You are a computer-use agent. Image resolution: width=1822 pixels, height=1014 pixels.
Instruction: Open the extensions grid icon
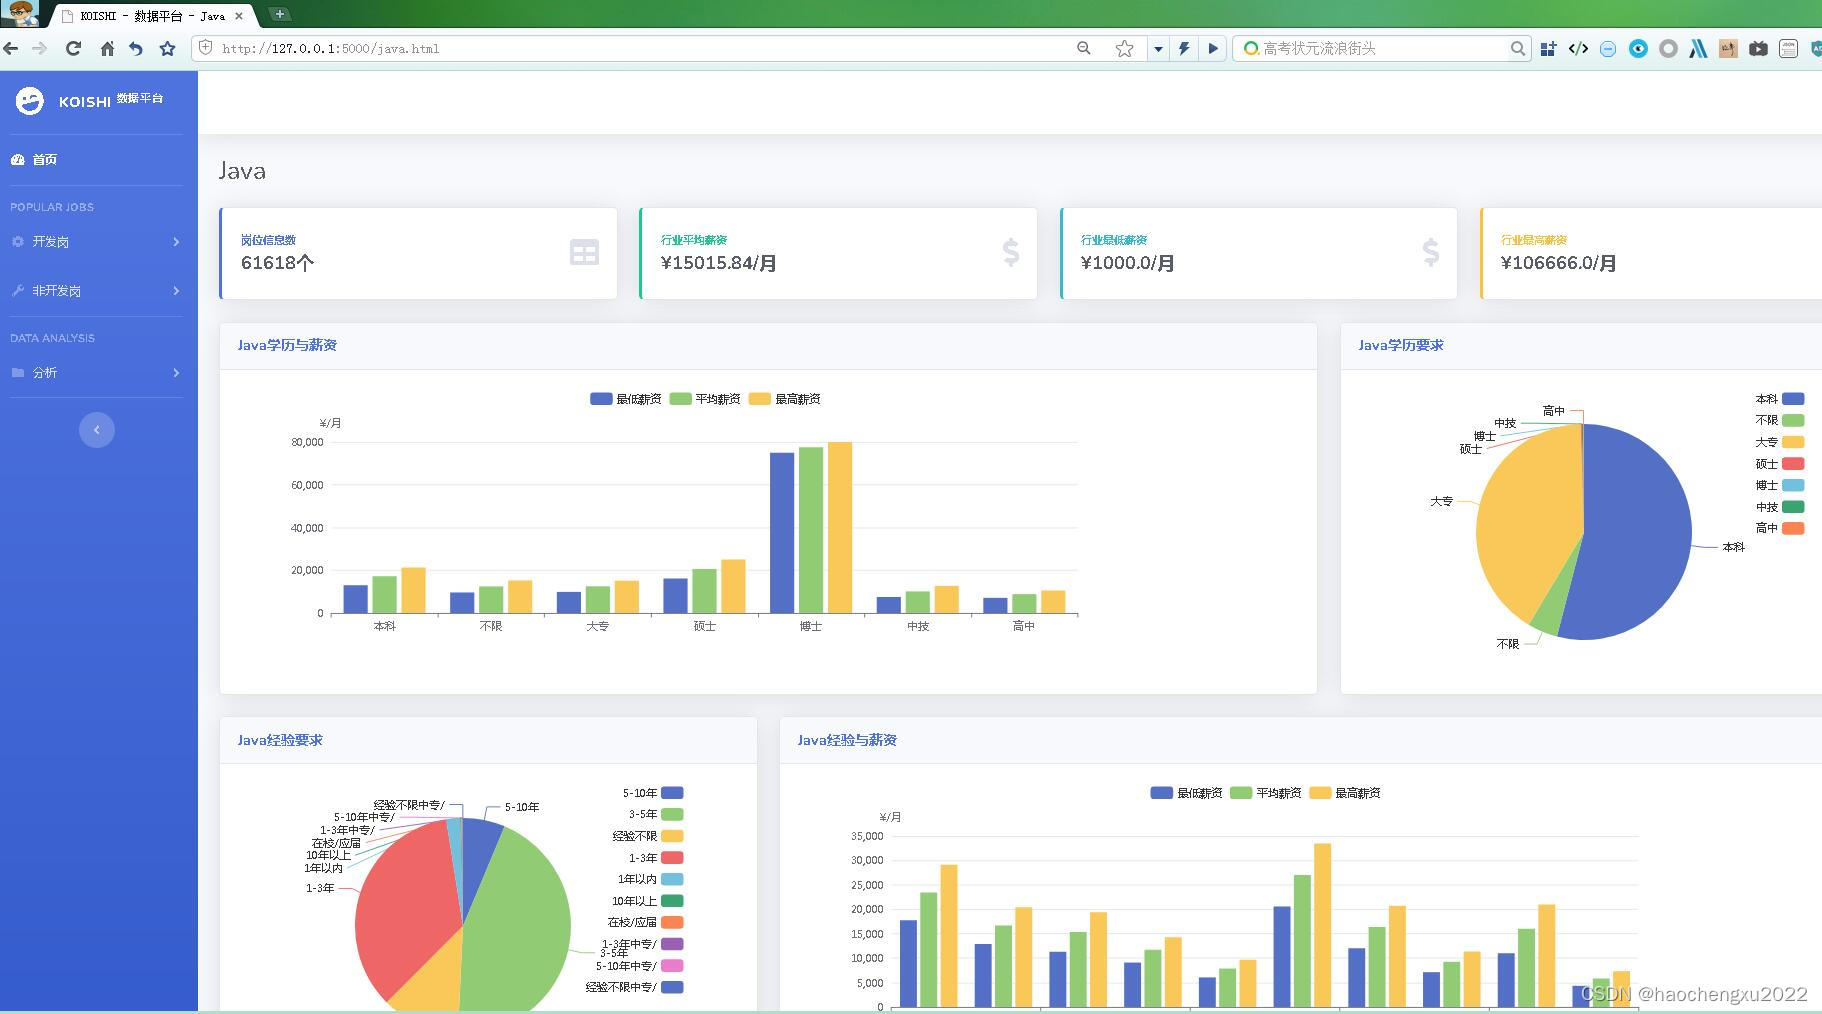[1548, 48]
